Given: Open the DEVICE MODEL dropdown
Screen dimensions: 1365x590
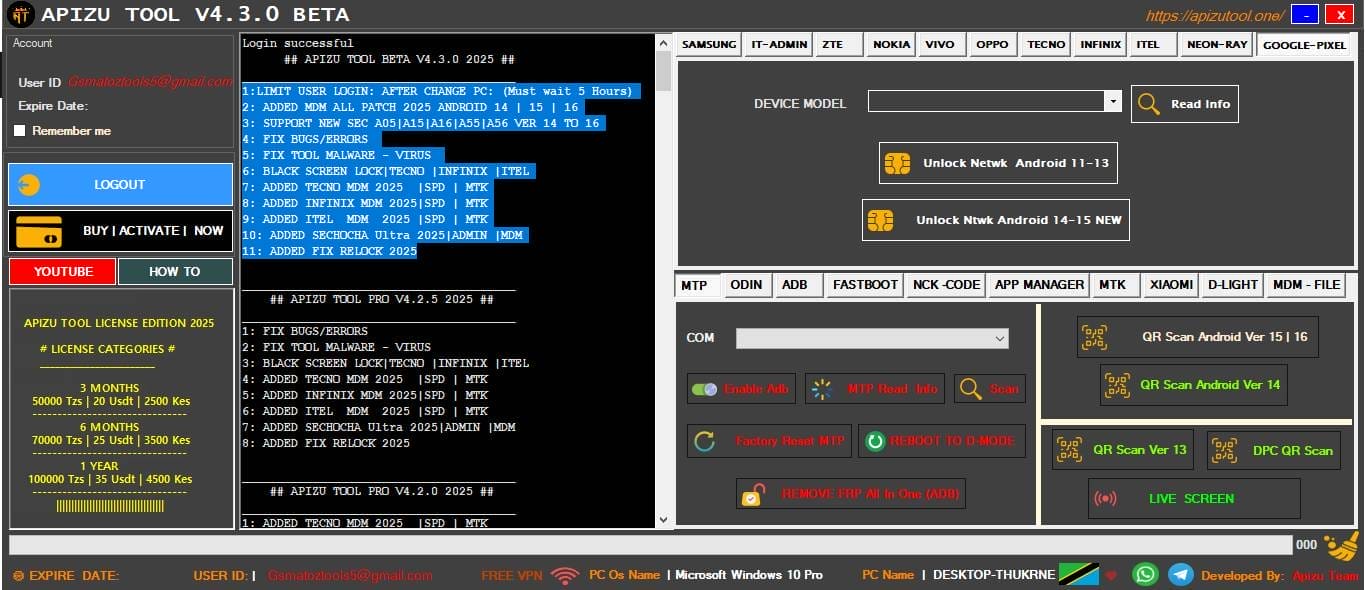Looking at the screenshot, I should pos(1113,103).
